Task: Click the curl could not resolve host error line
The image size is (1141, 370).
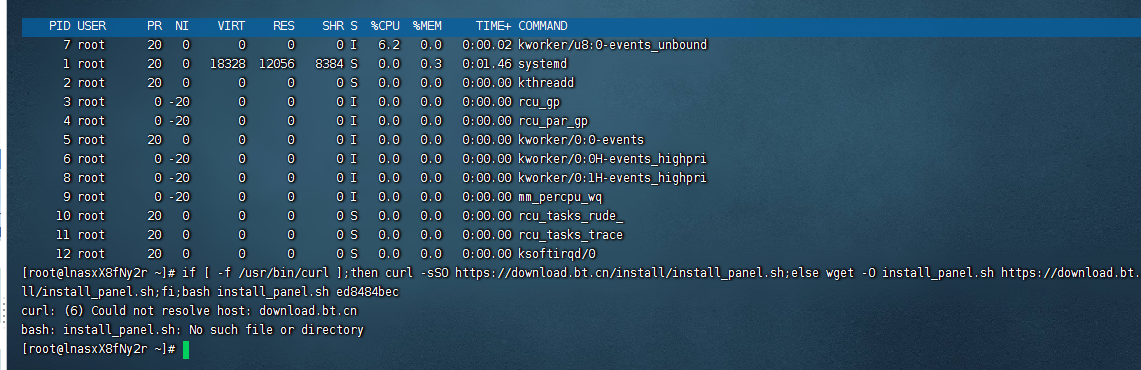Action: tap(189, 311)
